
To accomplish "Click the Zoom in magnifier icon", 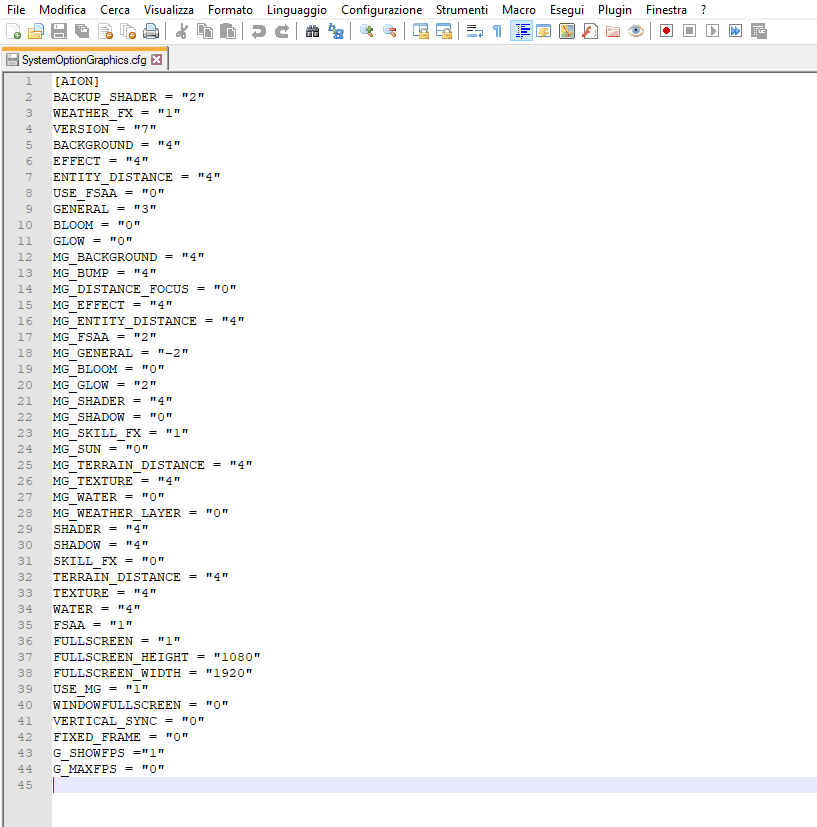I will (x=367, y=31).
